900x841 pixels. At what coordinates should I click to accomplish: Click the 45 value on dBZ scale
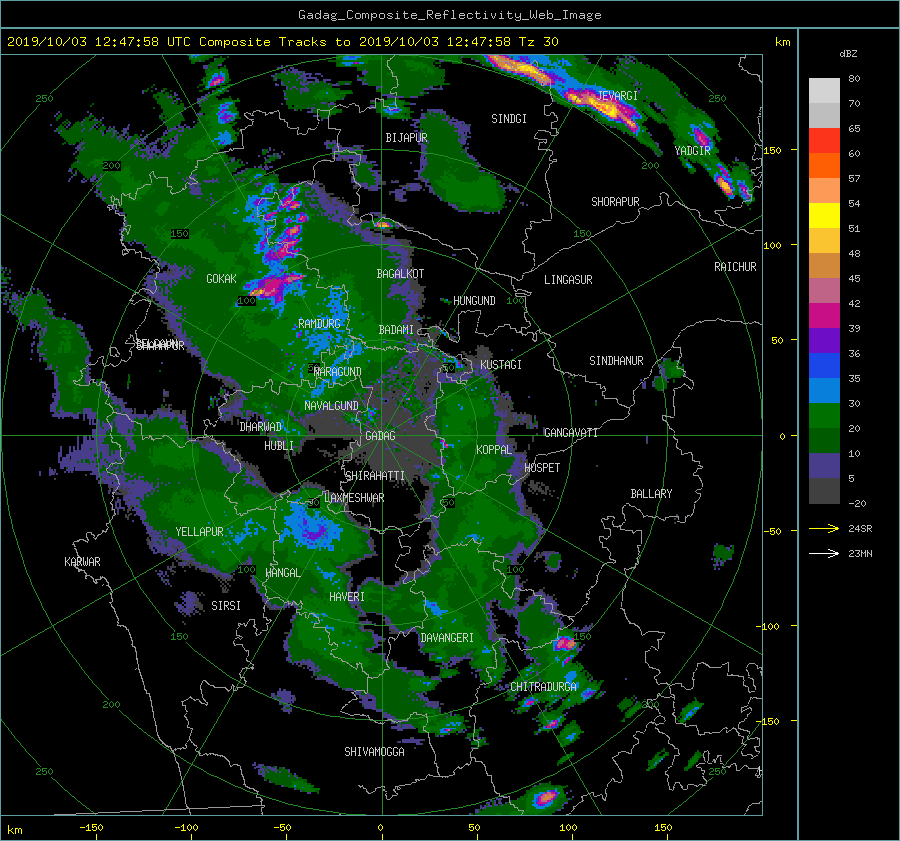(854, 278)
